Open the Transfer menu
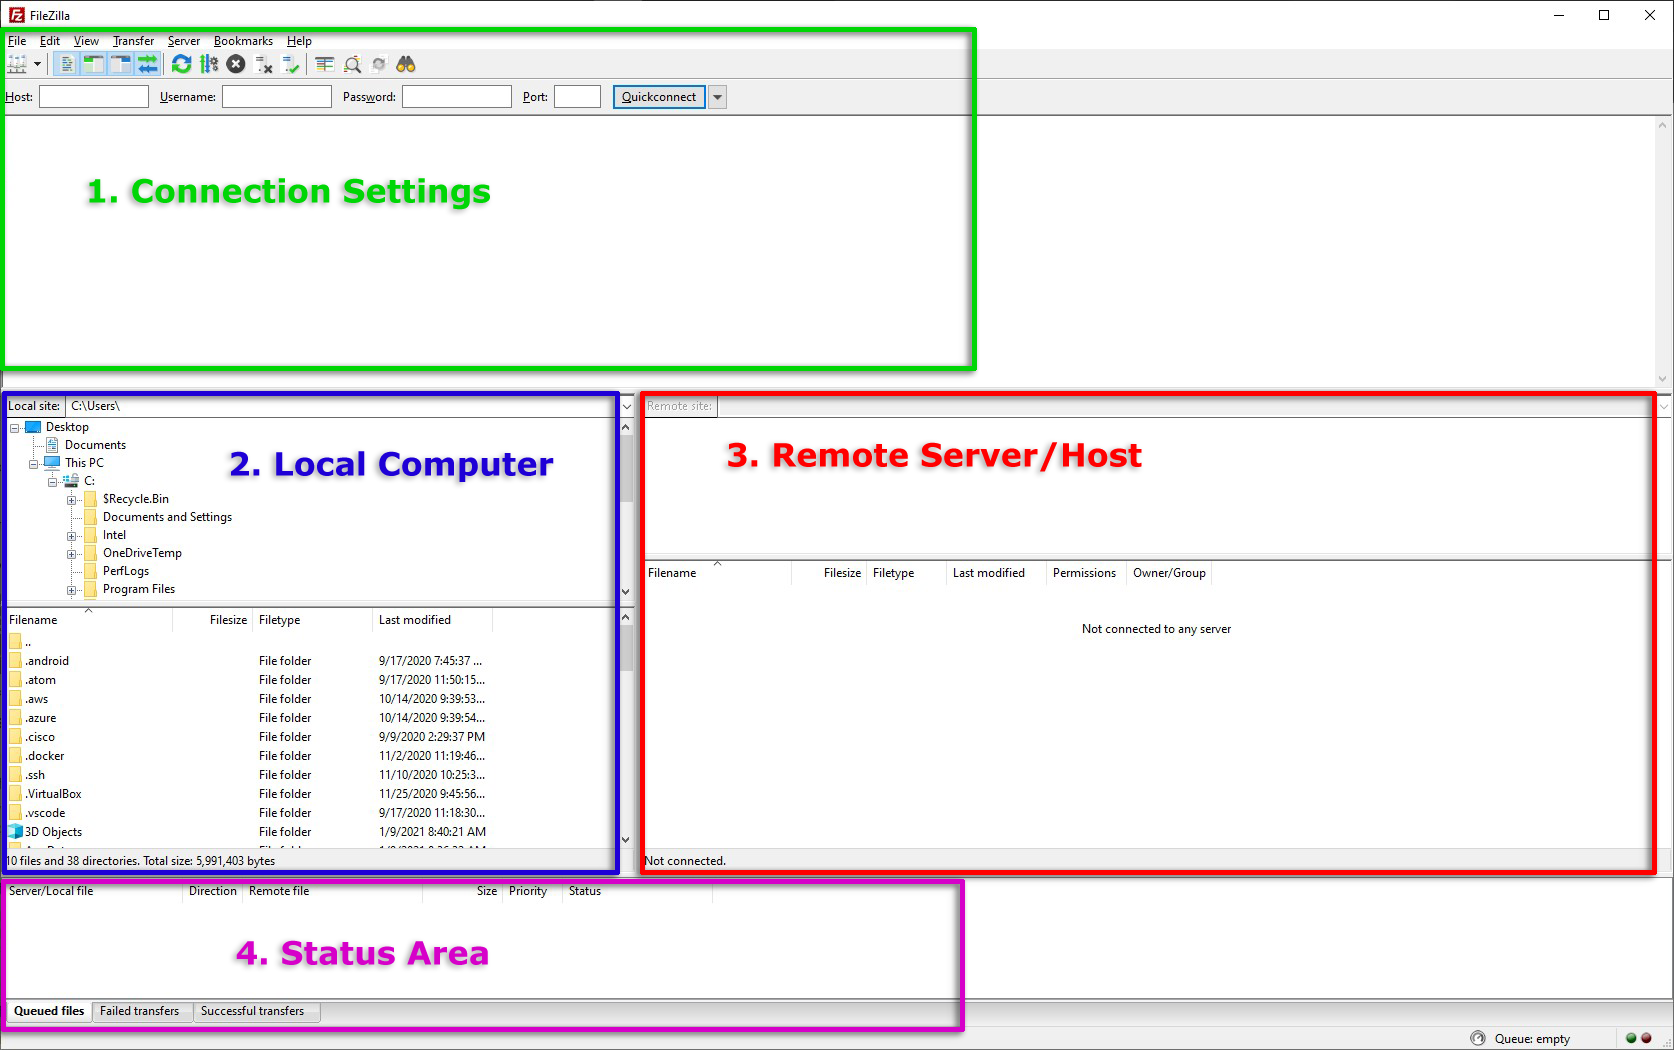 coord(133,41)
